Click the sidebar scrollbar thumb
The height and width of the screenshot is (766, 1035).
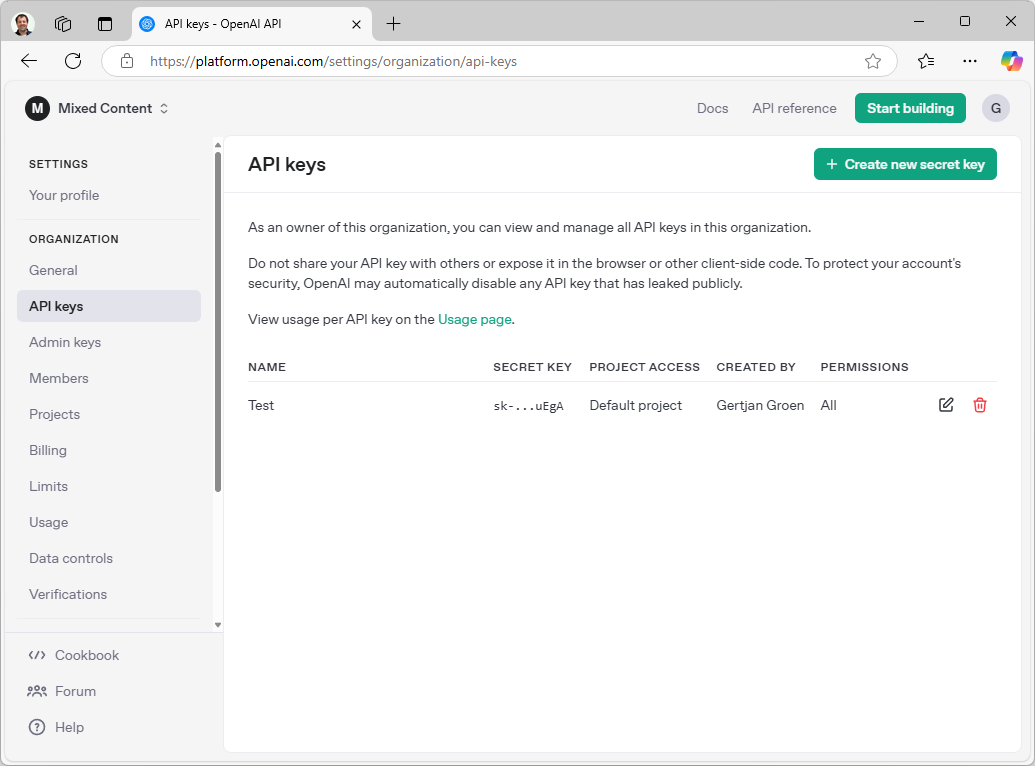click(218, 322)
